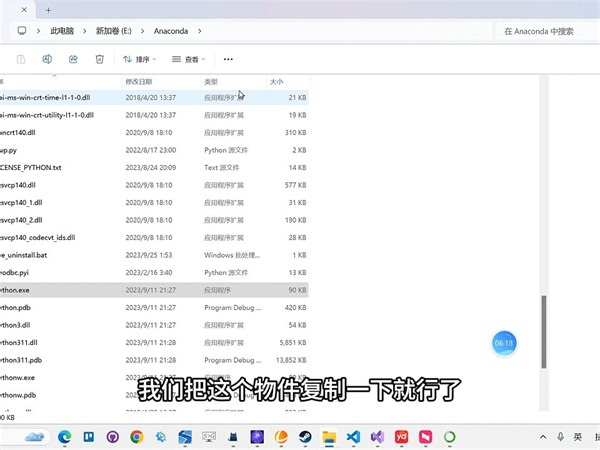Open Visual Studio Code from the taskbar
Viewport: 600px width, 450px height.
[353, 437]
